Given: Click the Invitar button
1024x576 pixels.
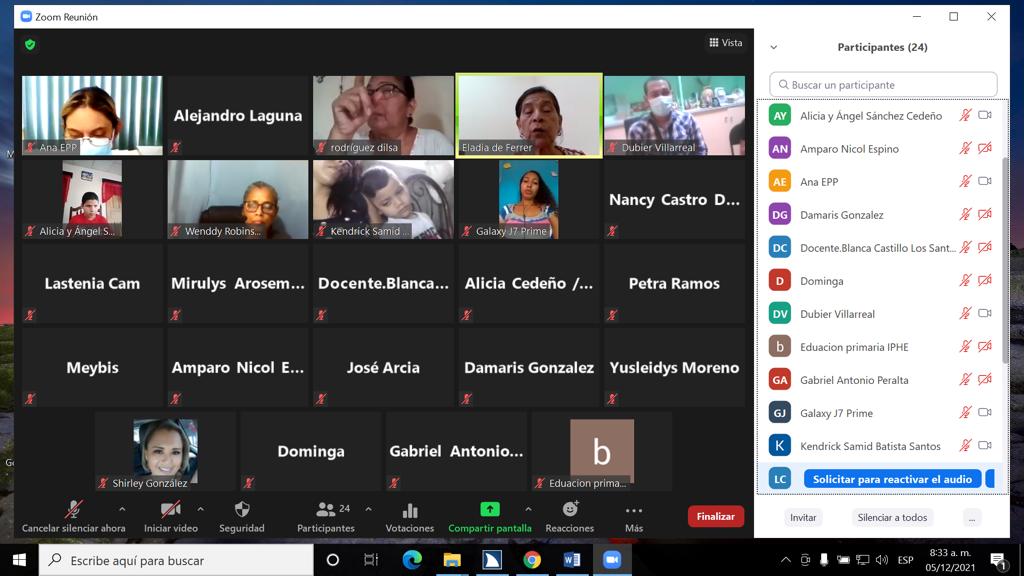Looking at the screenshot, I should pos(803,517).
